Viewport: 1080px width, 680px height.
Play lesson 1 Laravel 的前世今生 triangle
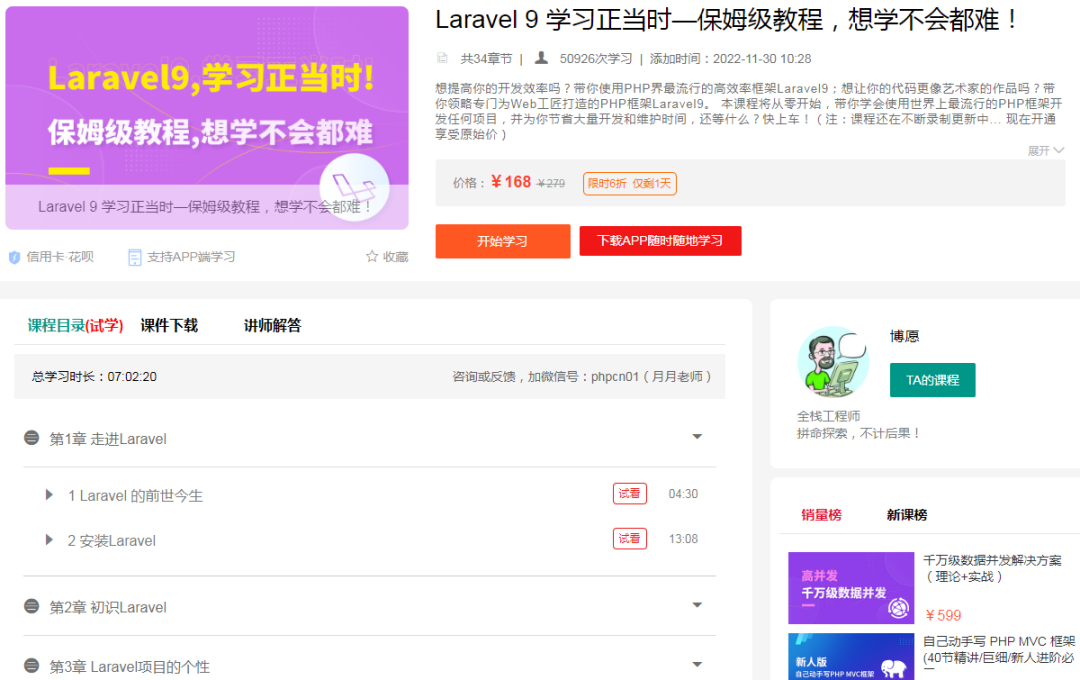(x=49, y=495)
